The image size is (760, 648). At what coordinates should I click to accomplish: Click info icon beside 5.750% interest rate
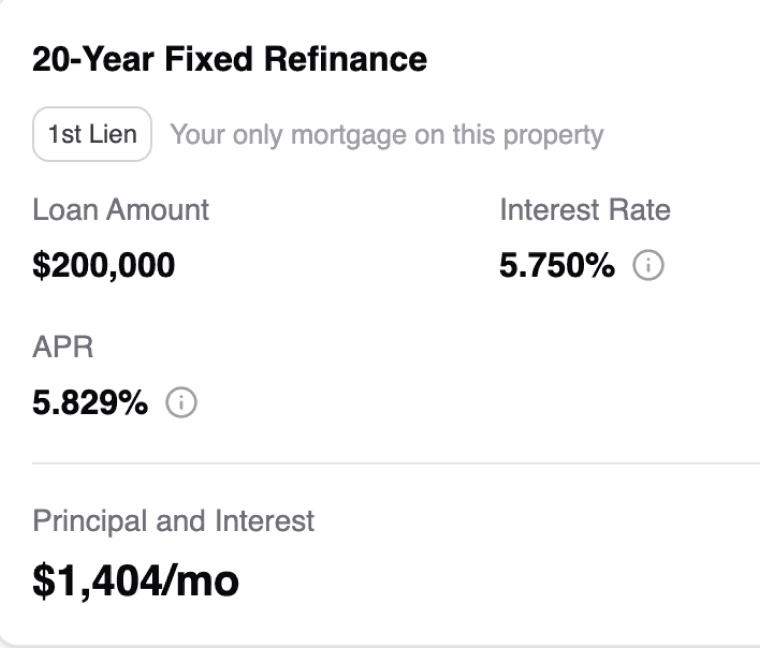point(650,266)
